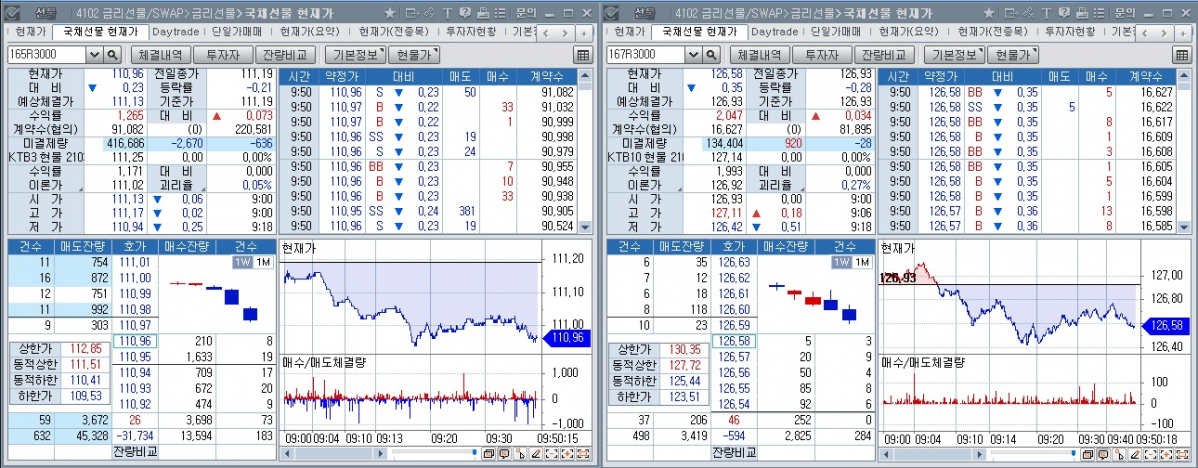Show previous tabs with left arrow in right window
The height and width of the screenshot is (468, 1198).
1145,33
